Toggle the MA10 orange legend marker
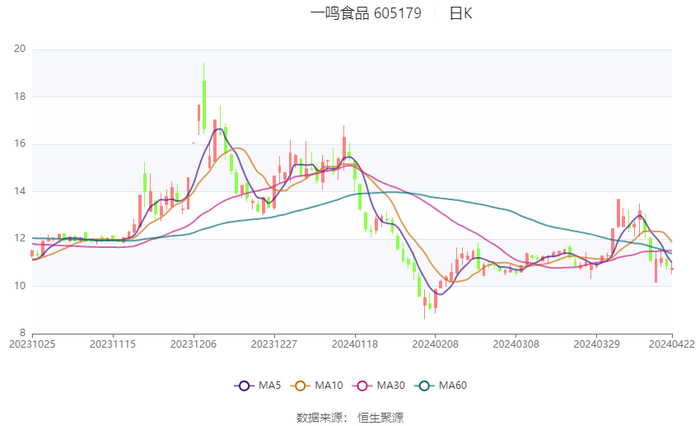The image size is (700, 426). coord(300,385)
